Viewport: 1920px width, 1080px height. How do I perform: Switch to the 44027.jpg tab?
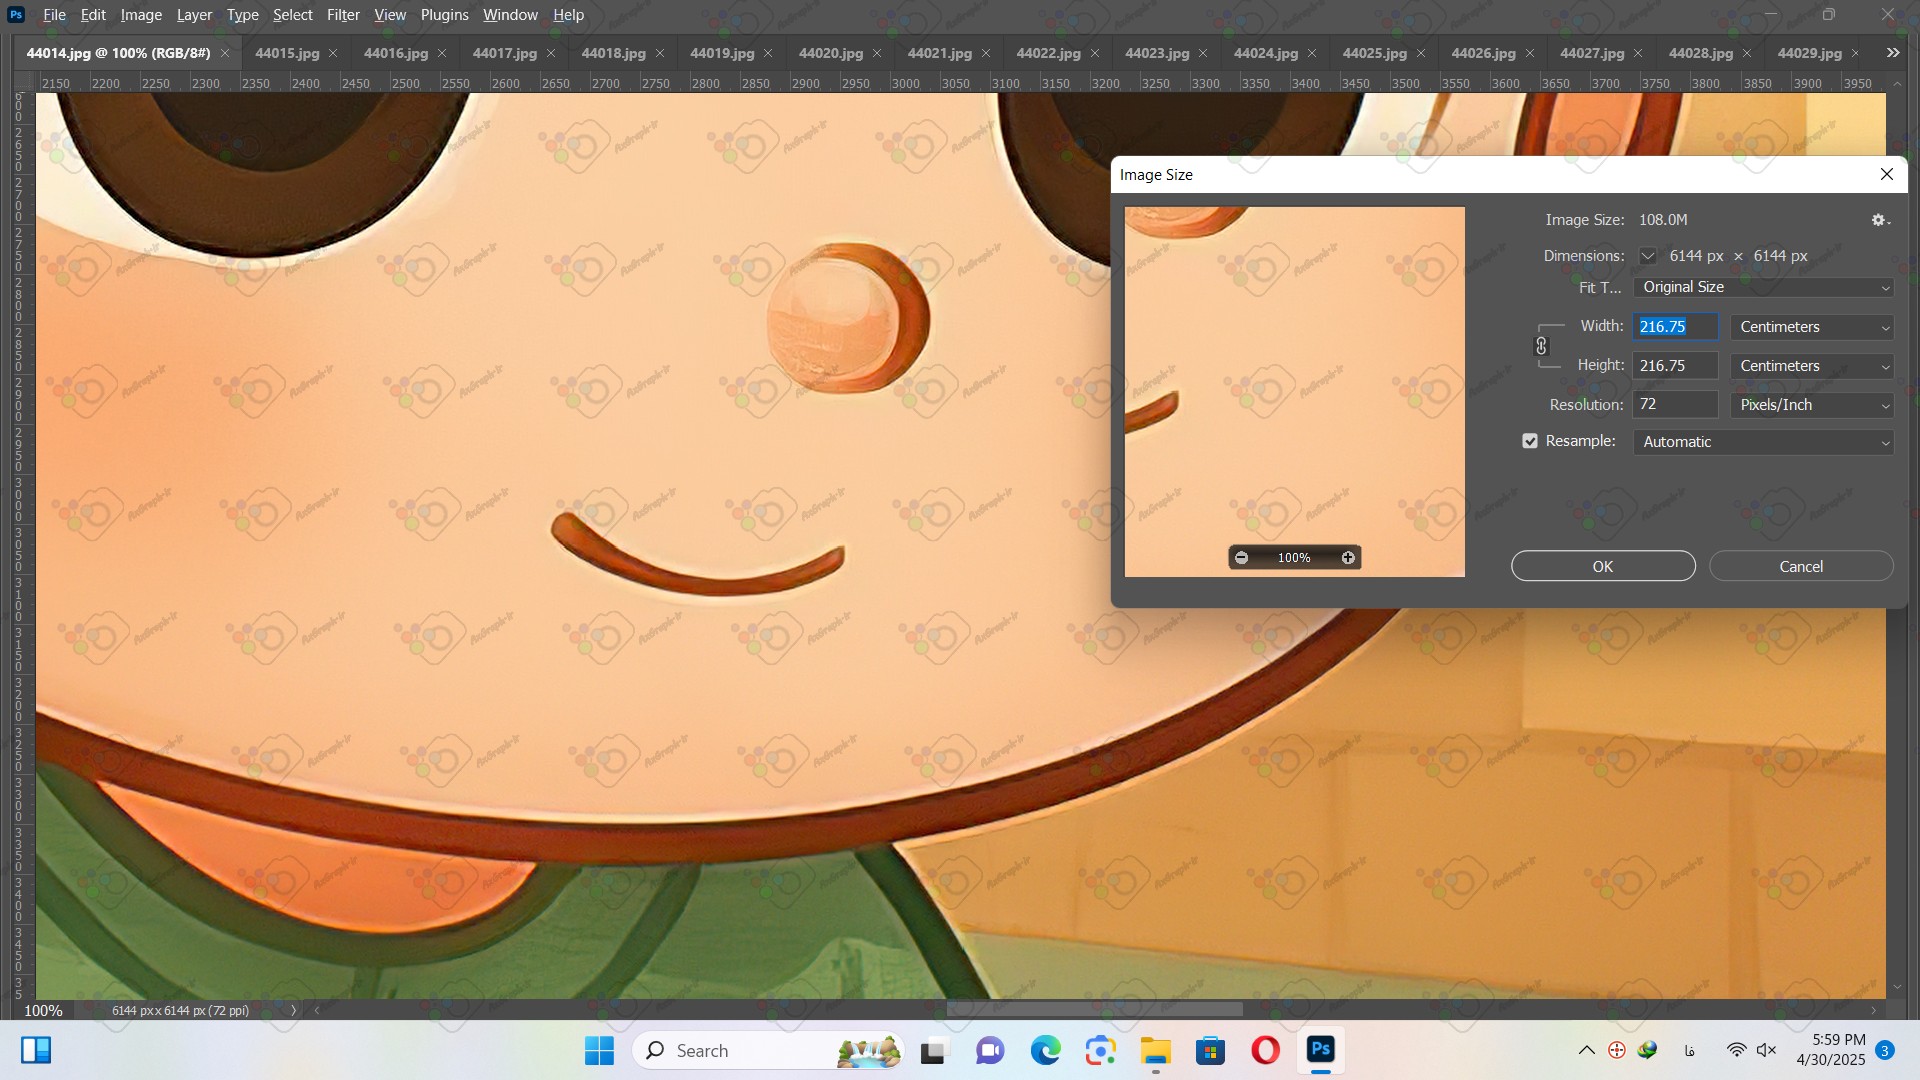1592,53
